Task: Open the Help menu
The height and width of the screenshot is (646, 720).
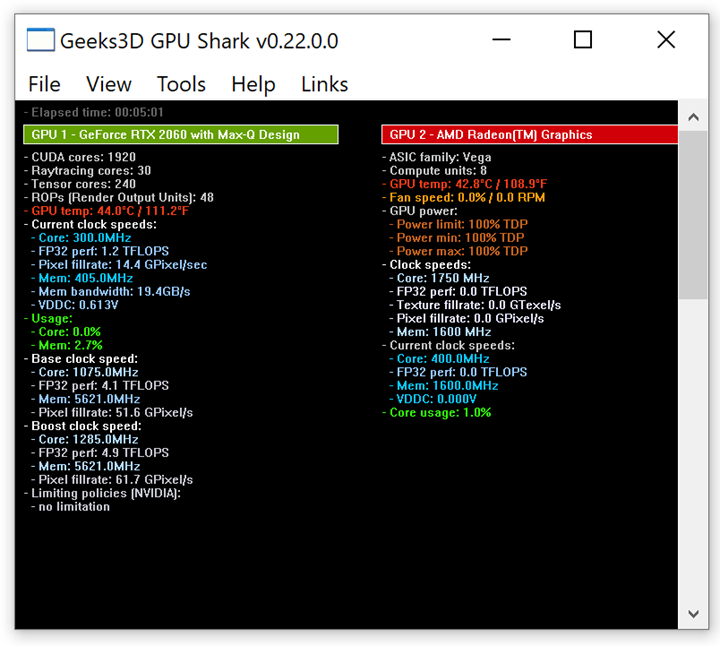Action: click(x=253, y=84)
